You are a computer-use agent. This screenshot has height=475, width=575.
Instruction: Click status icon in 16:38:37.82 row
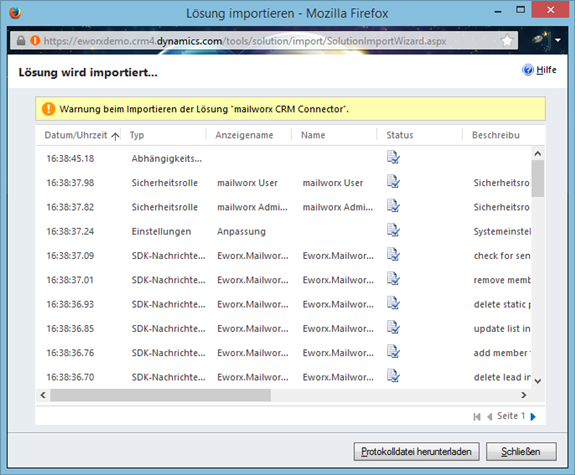(x=393, y=206)
